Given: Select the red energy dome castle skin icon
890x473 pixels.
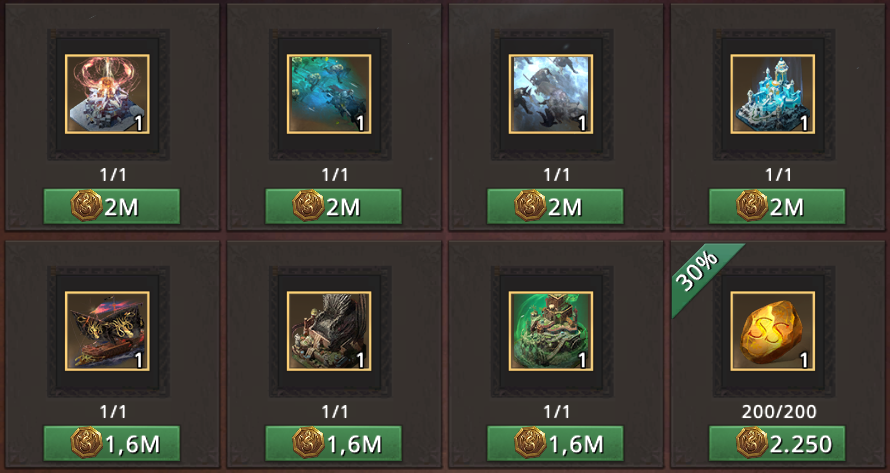Looking at the screenshot, I should click(x=107, y=94).
